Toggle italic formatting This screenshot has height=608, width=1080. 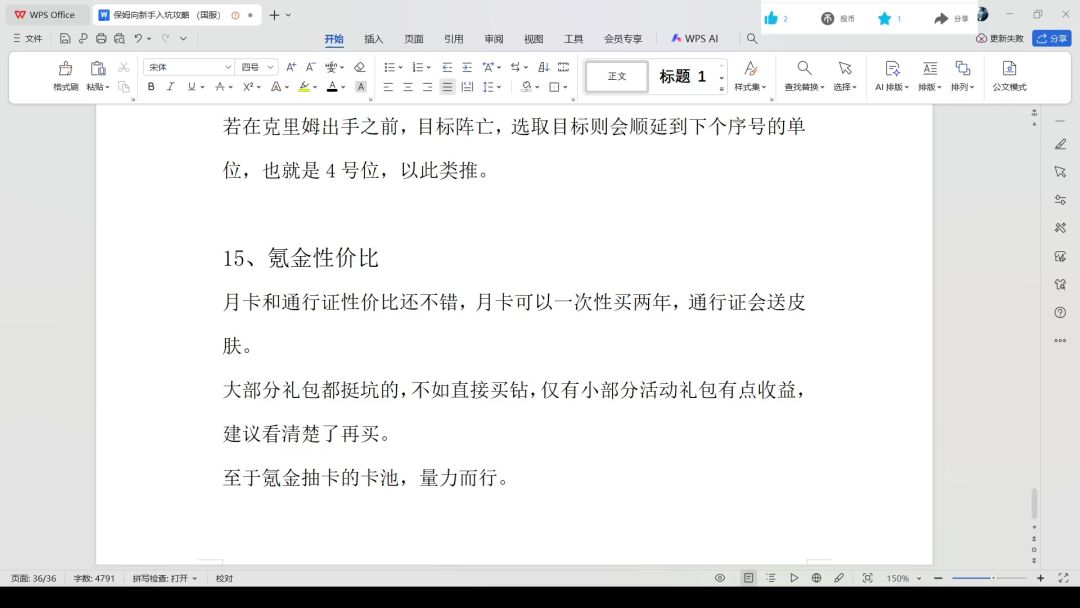(170, 87)
